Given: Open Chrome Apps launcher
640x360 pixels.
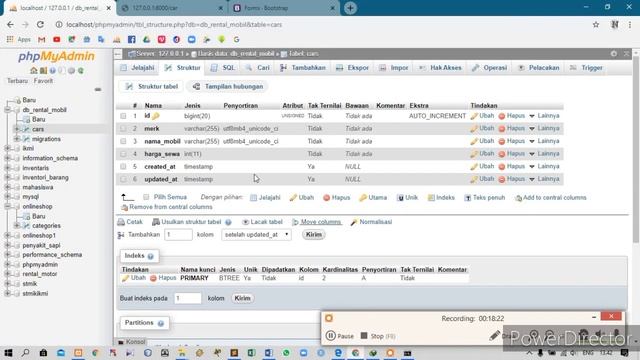Looking at the screenshot, I should [19, 40].
